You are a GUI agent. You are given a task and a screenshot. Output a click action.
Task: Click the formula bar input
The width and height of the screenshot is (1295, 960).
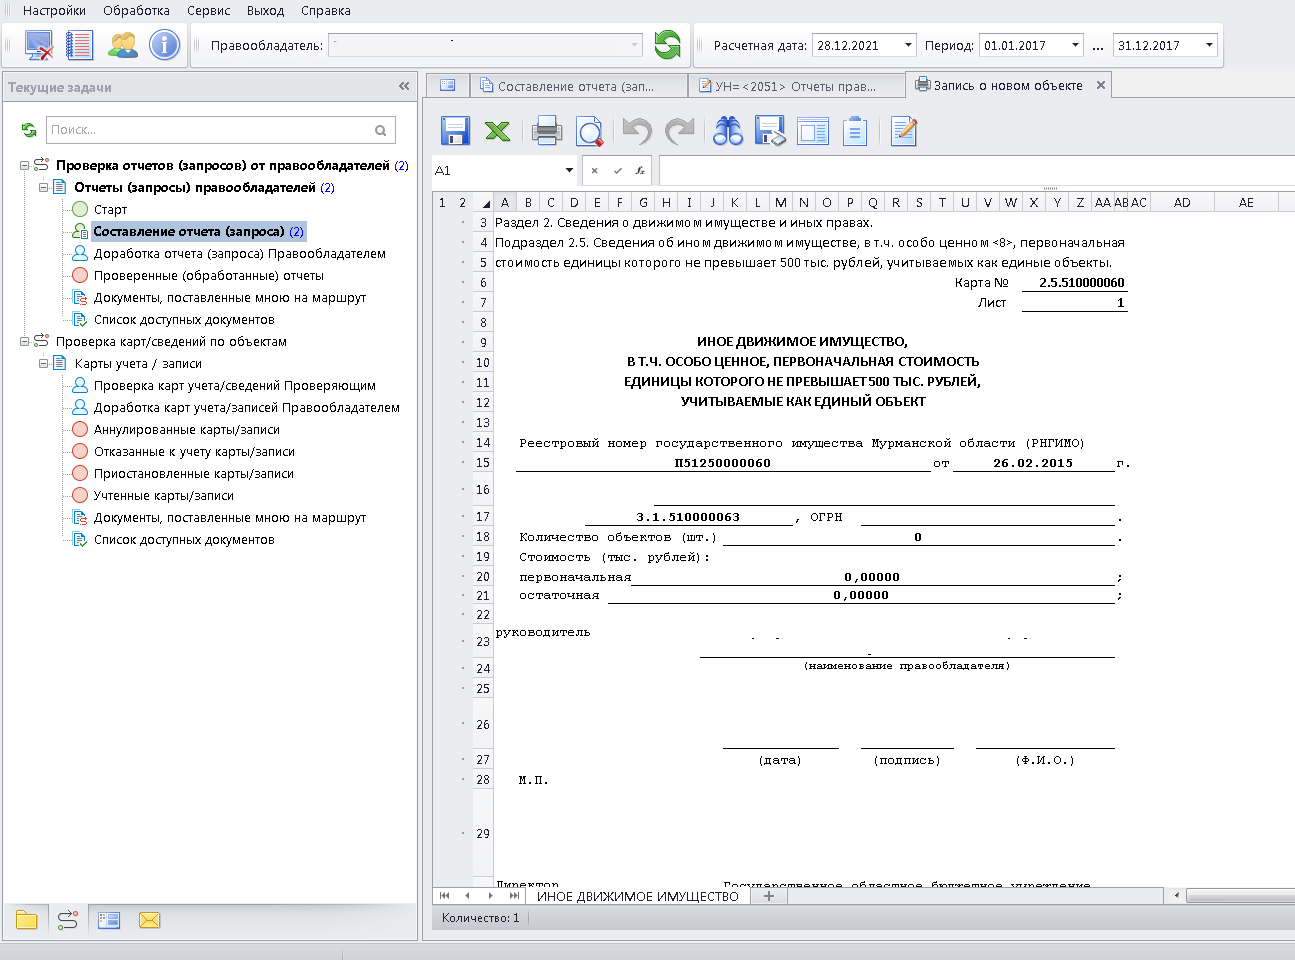976,171
